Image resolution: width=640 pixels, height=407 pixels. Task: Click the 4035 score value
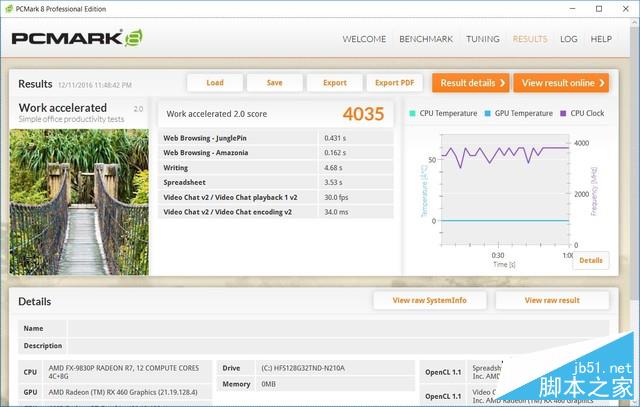363,114
